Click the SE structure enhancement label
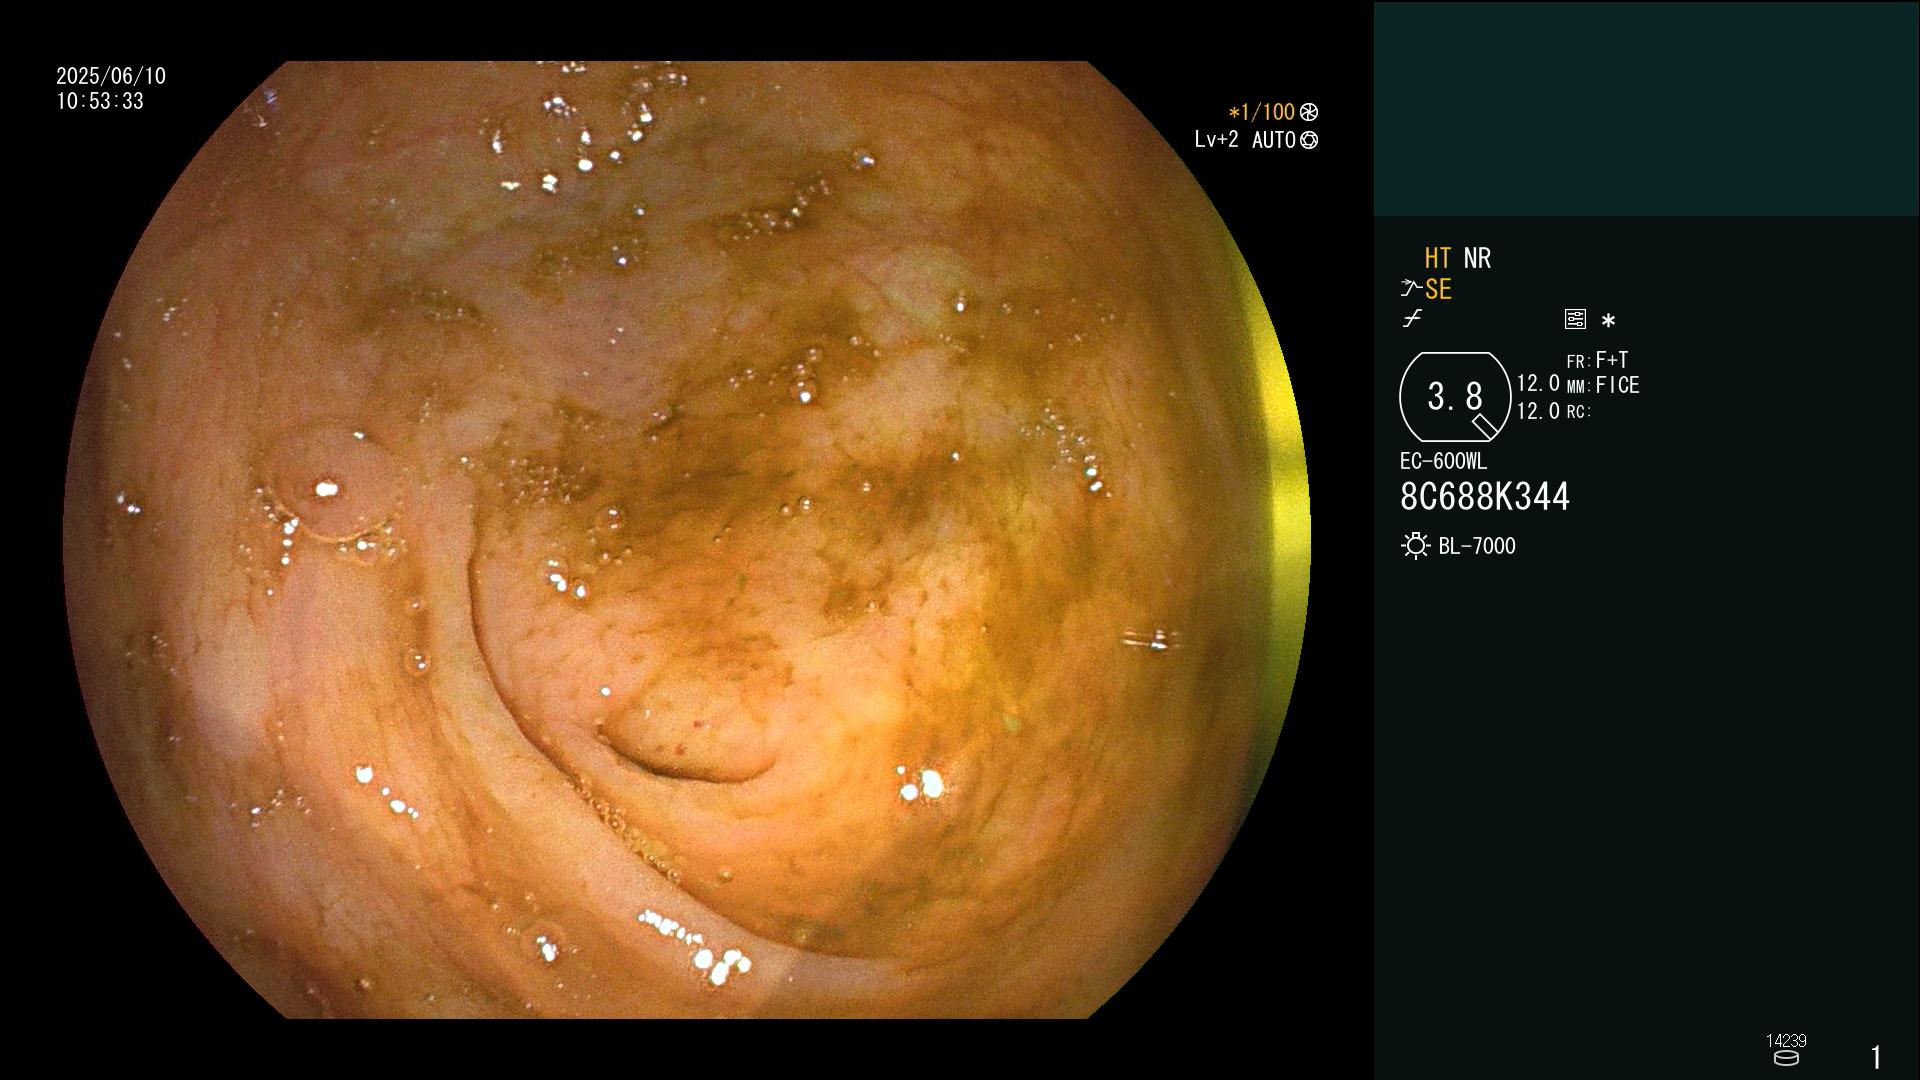The width and height of the screenshot is (1920, 1080). click(x=1438, y=290)
